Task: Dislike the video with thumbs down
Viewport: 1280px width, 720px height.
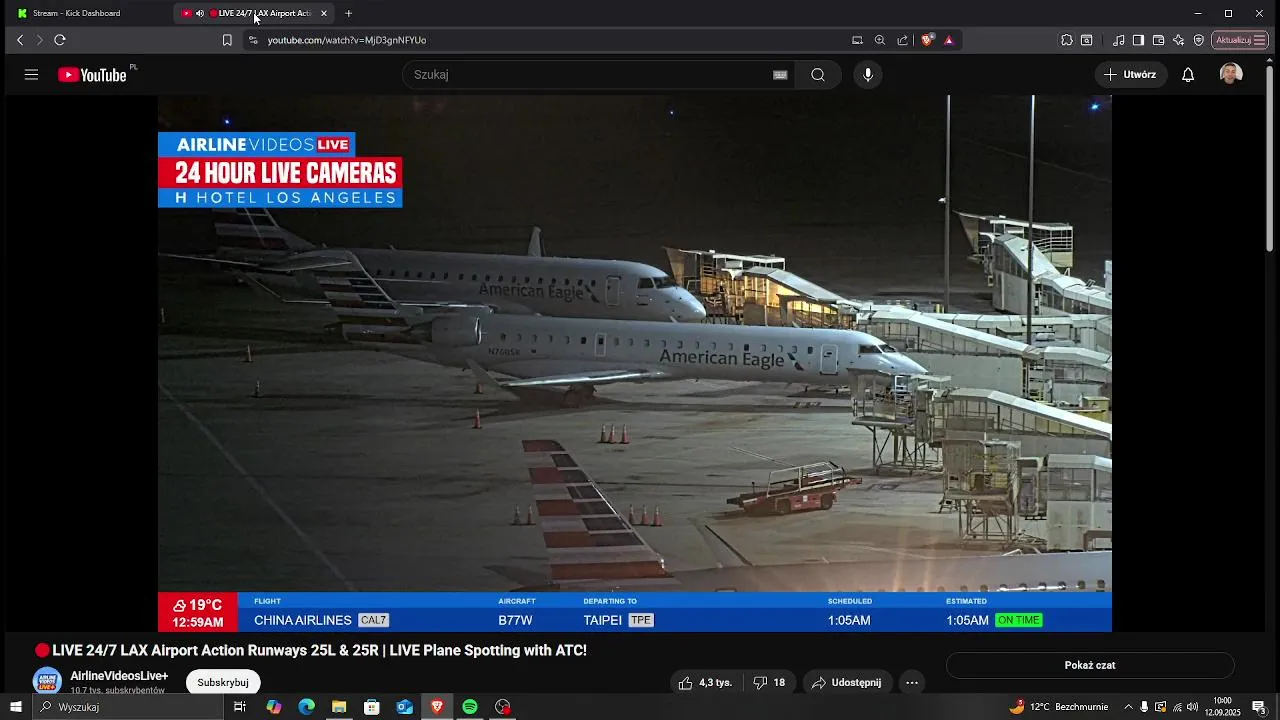Action: 769,683
